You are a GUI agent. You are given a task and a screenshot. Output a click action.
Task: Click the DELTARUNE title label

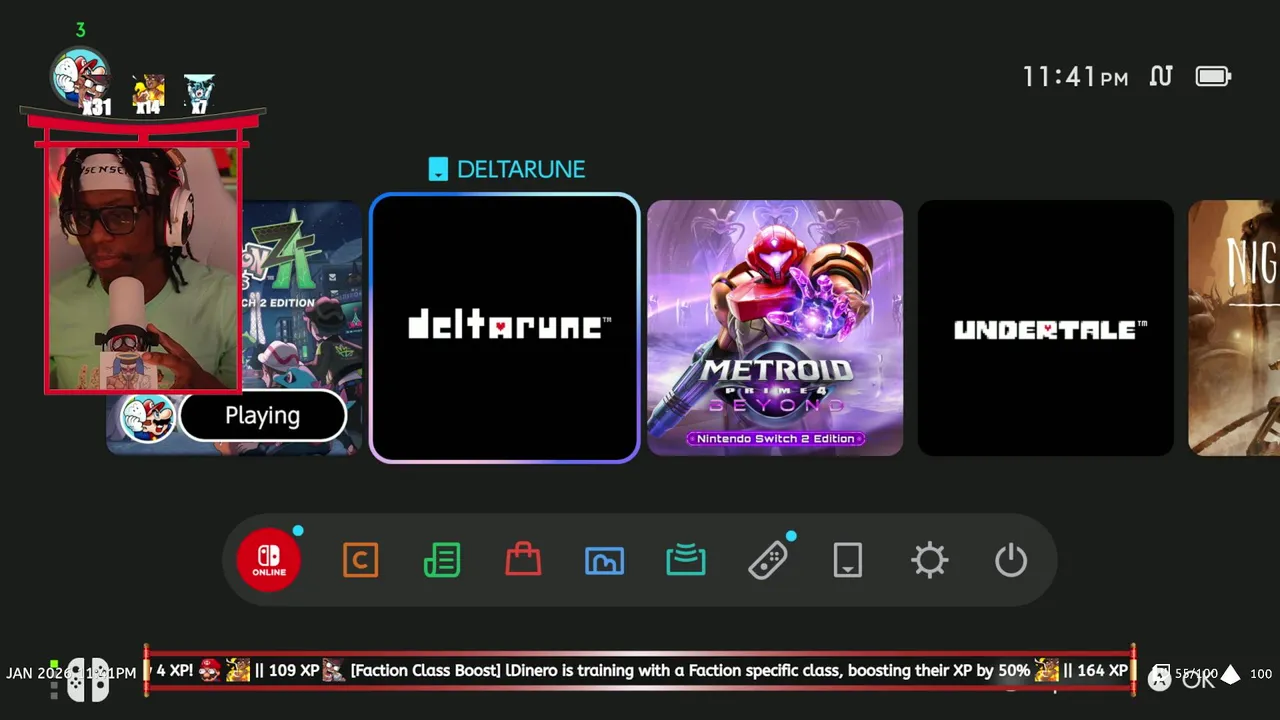521,169
